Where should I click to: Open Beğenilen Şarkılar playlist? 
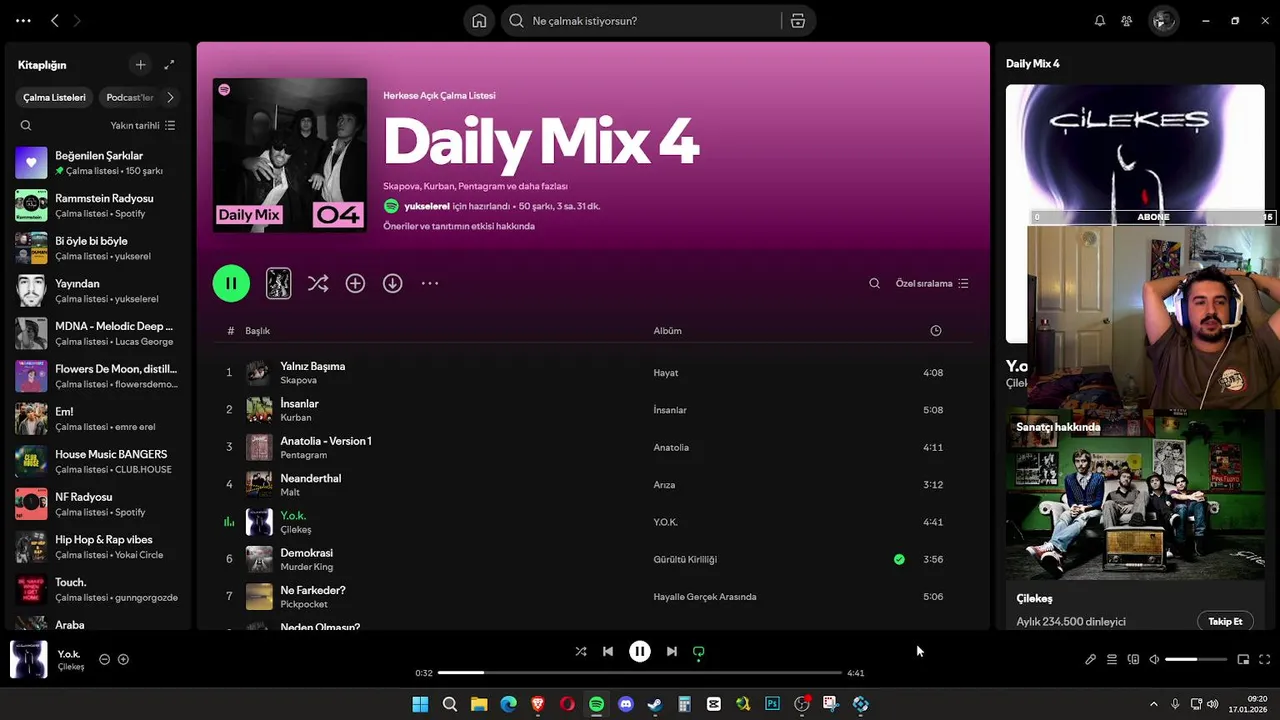click(x=98, y=163)
